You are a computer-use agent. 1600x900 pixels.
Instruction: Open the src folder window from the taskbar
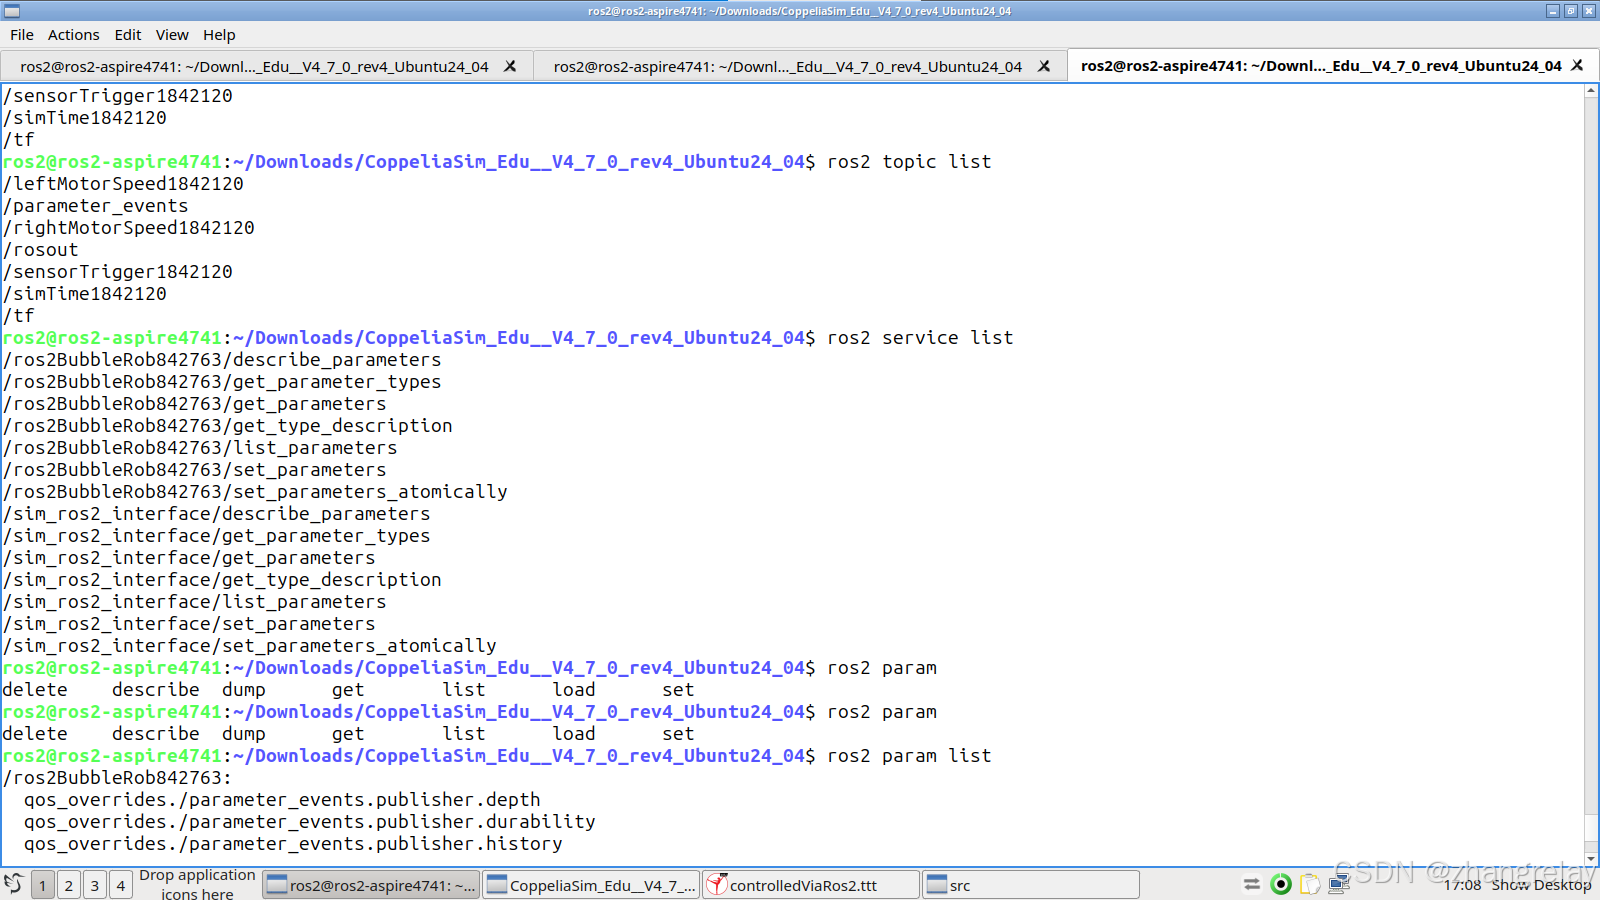tap(1030, 884)
